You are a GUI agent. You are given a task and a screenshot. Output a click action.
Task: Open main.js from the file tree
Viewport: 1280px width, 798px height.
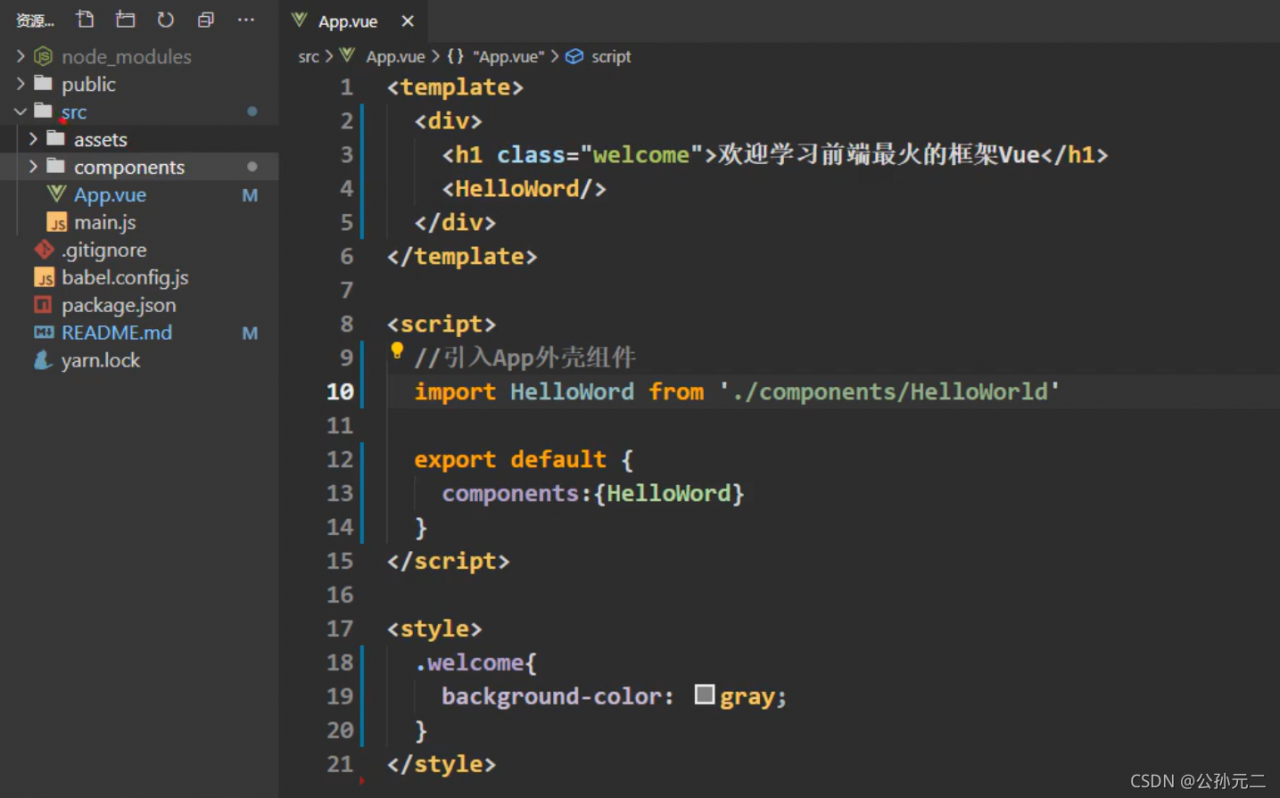[x=104, y=223]
